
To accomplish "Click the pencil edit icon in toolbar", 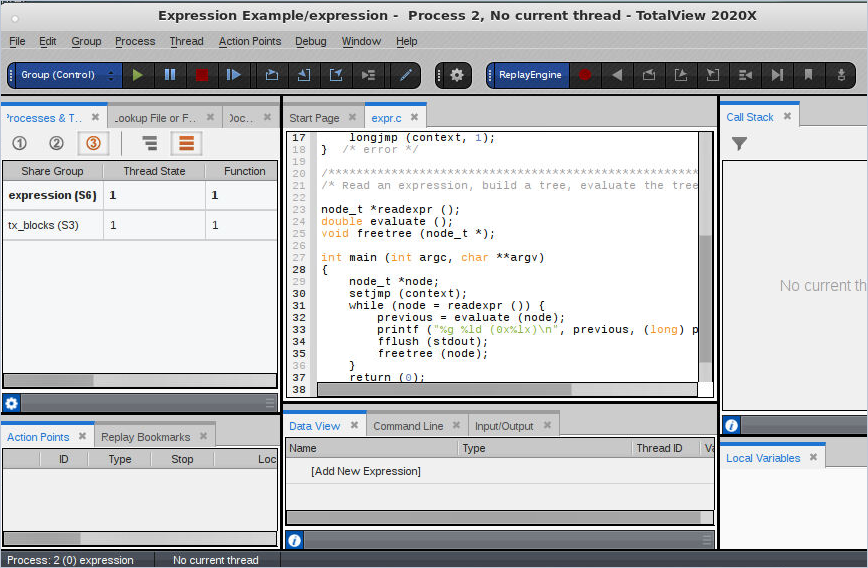I will coord(405,75).
